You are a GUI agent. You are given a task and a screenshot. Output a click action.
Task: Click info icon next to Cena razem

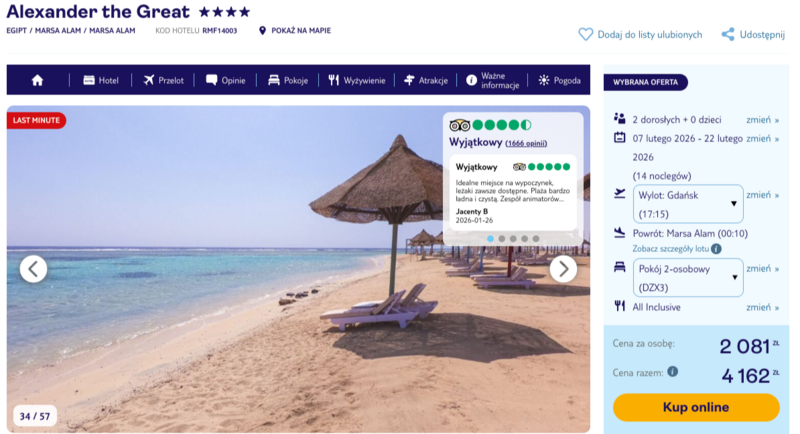point(673,371)
